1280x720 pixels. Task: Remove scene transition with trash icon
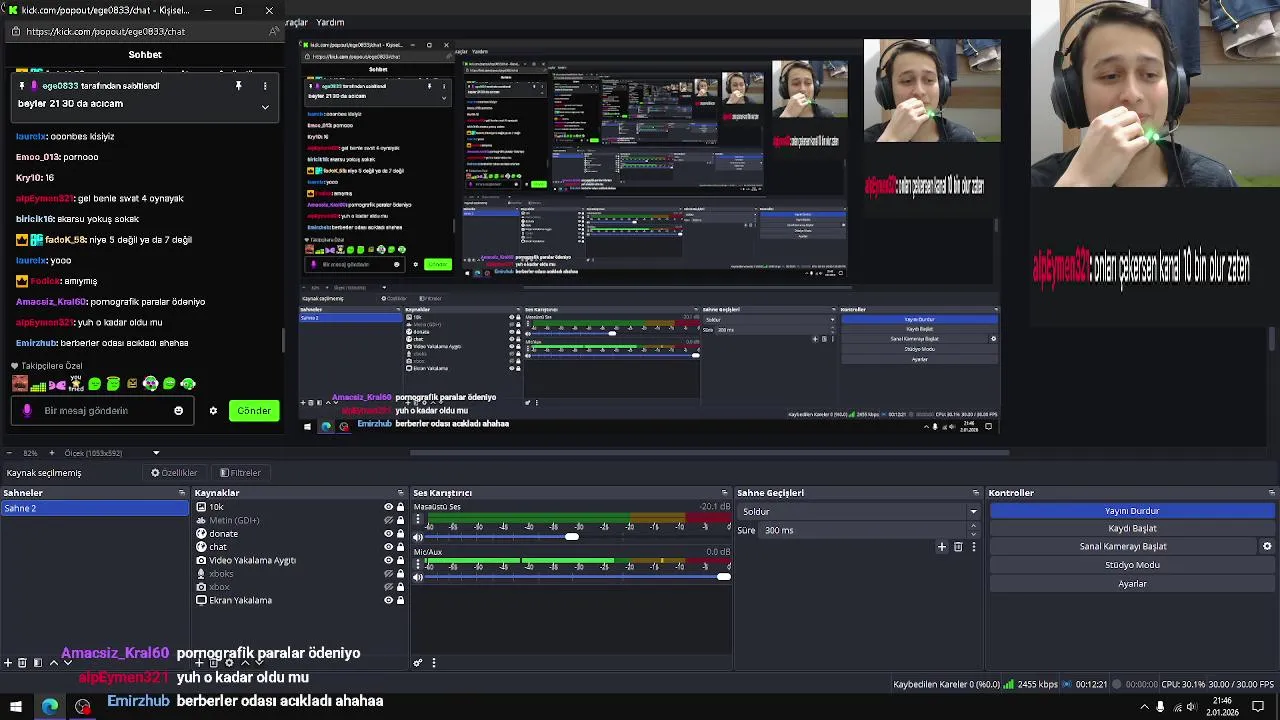click(958, 547)
